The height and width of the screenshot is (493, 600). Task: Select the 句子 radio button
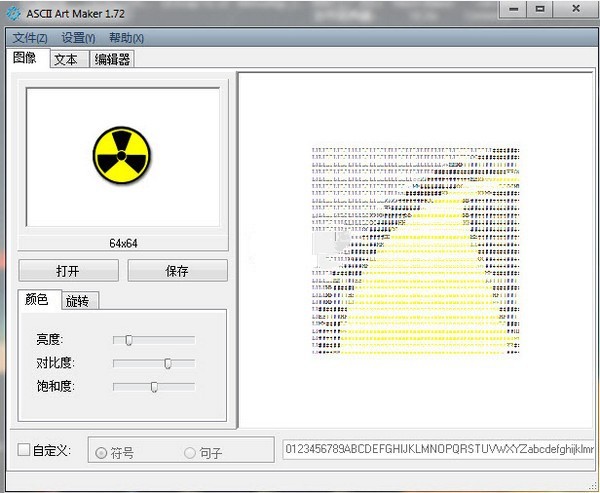[190, 453]
